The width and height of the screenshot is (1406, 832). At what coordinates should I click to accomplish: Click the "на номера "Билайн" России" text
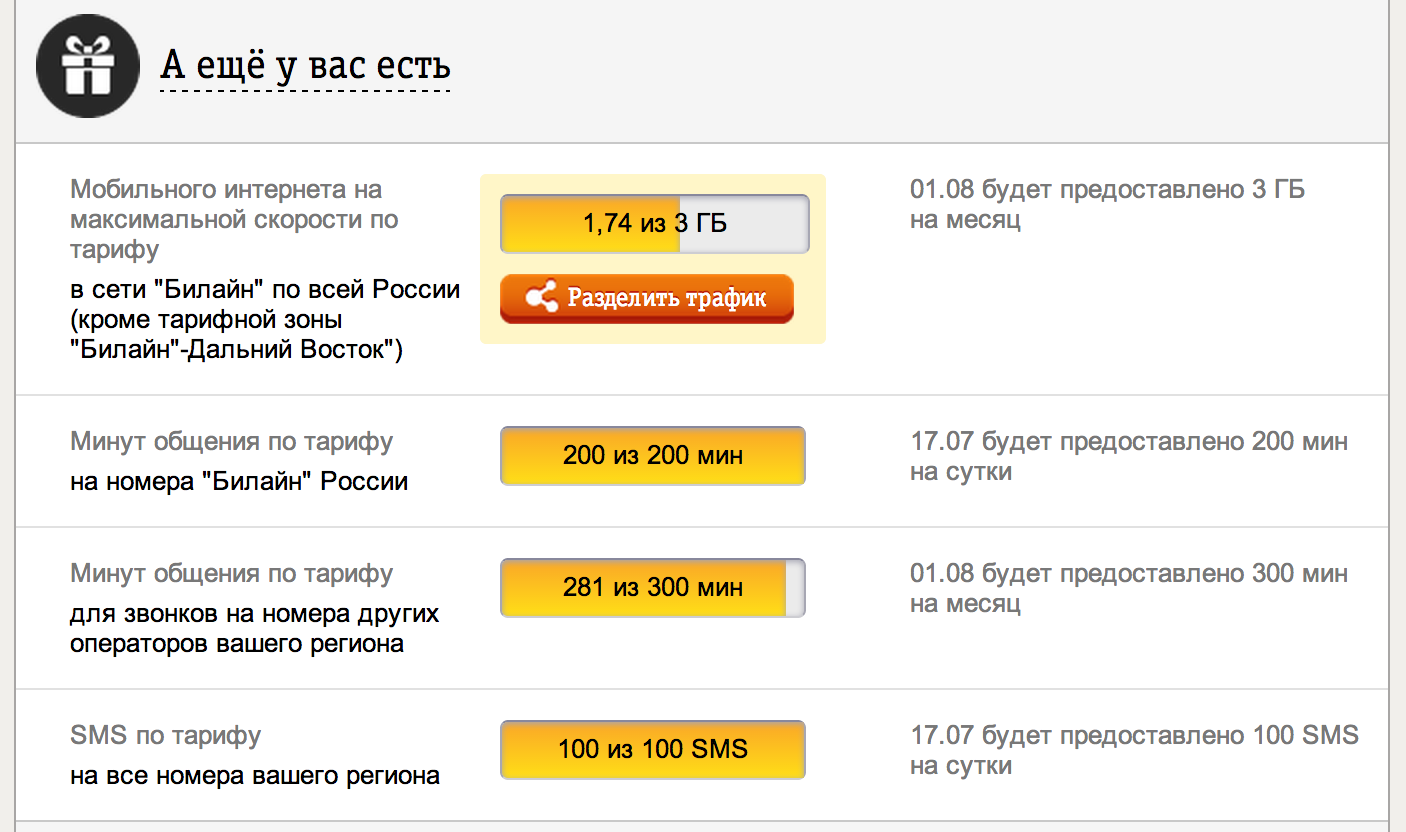(239, 481)
